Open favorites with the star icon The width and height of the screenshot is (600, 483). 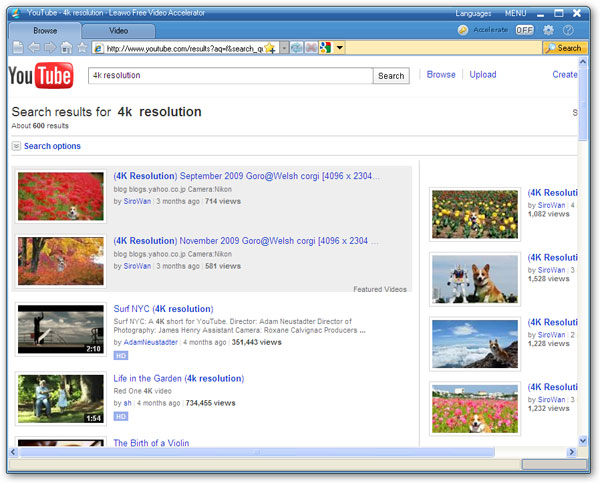[82, 48]
